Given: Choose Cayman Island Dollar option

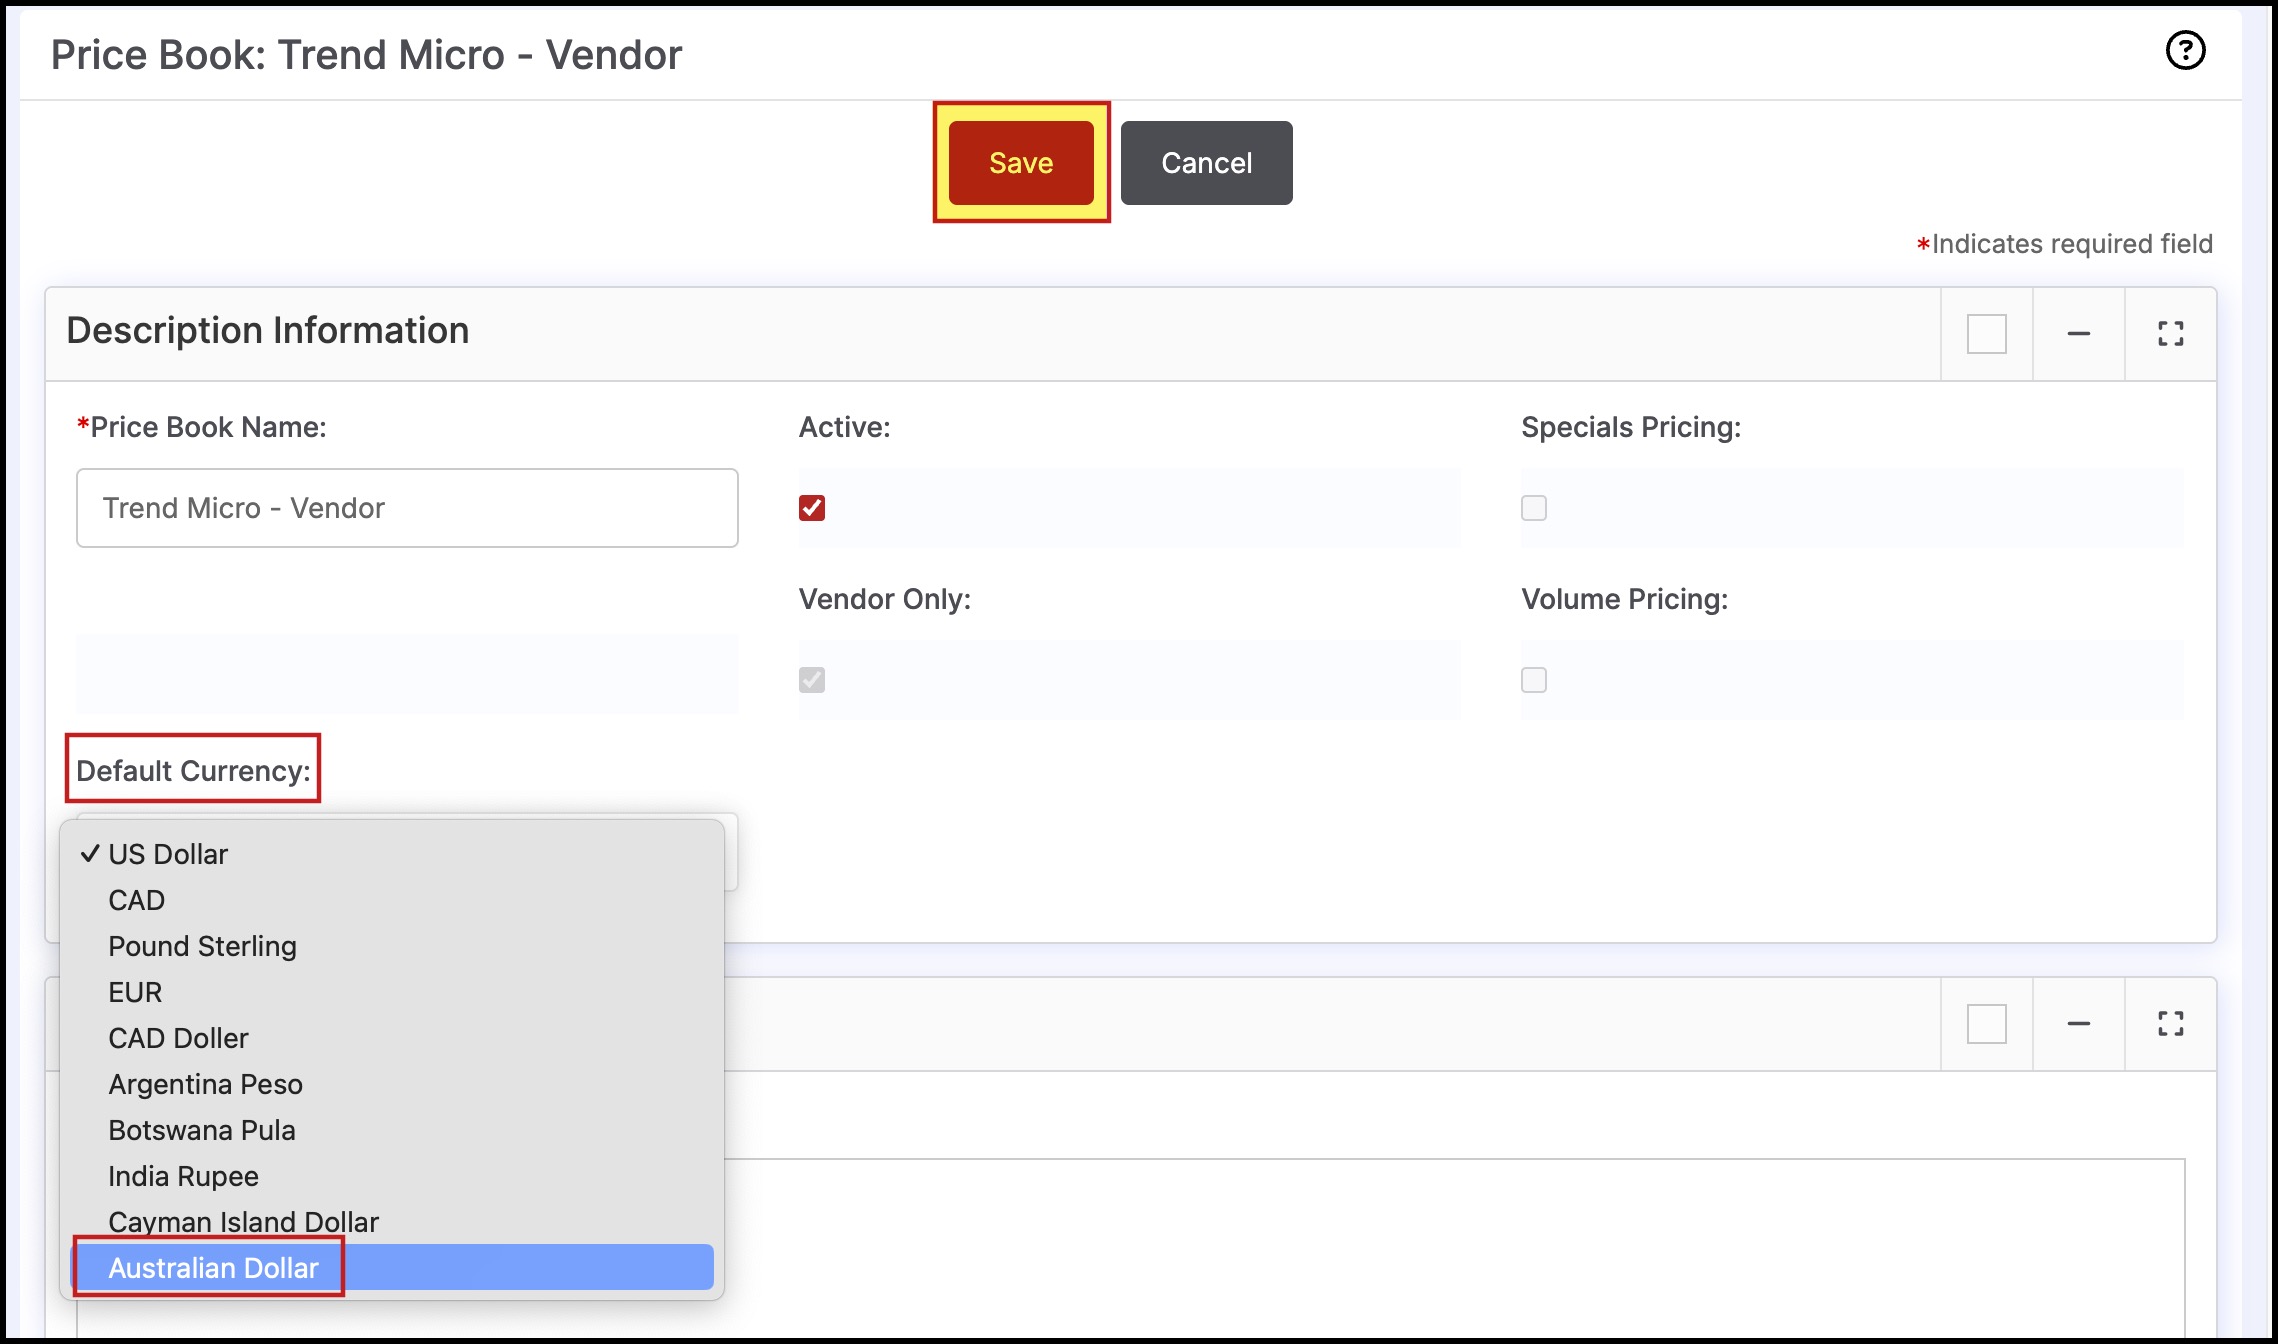Looking at the screenshot, I should click(x=243, y=1222).
